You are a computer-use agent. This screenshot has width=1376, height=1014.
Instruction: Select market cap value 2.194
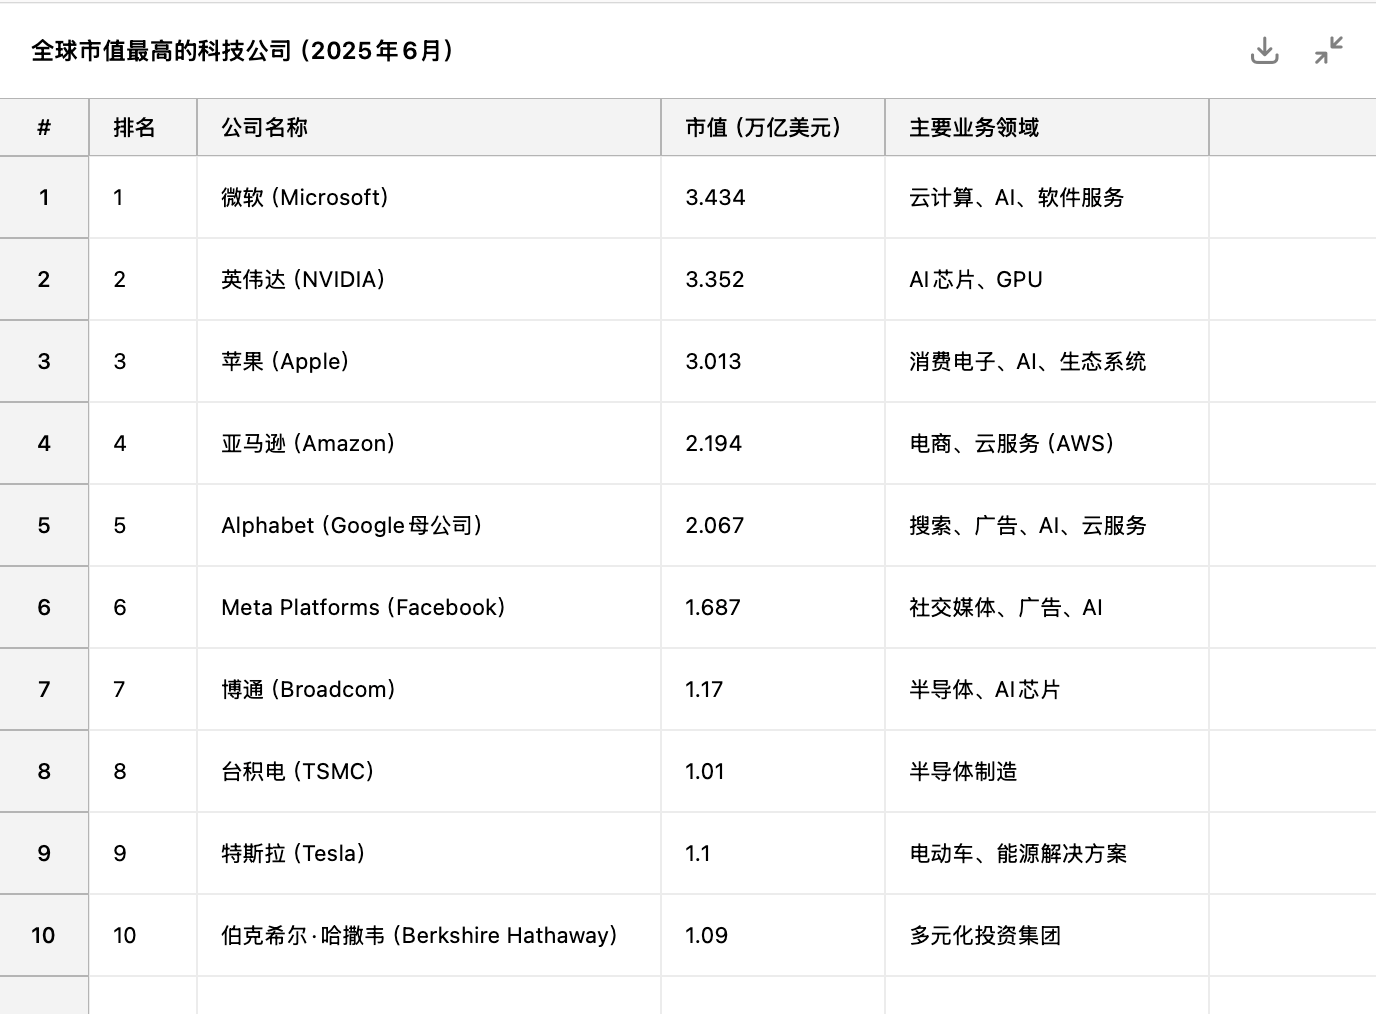click(x=773, y=443)
